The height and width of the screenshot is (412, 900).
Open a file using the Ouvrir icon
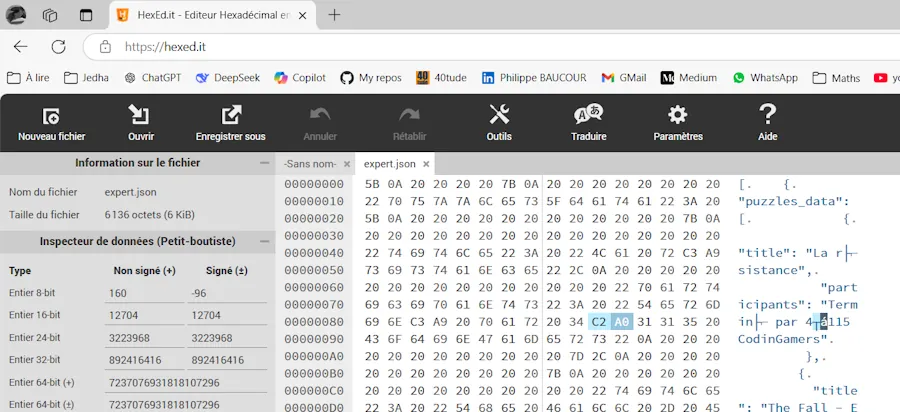coord(141,123)
